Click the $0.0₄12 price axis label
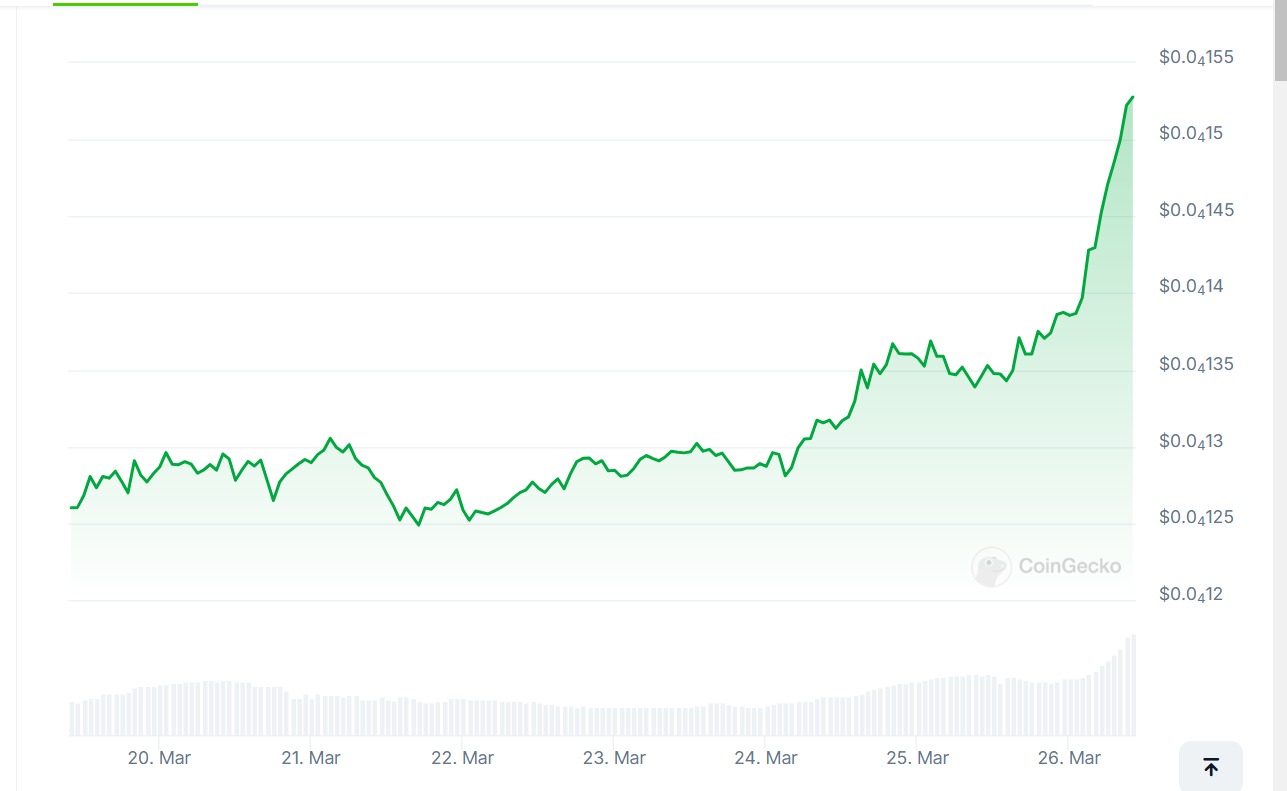 1191,595
